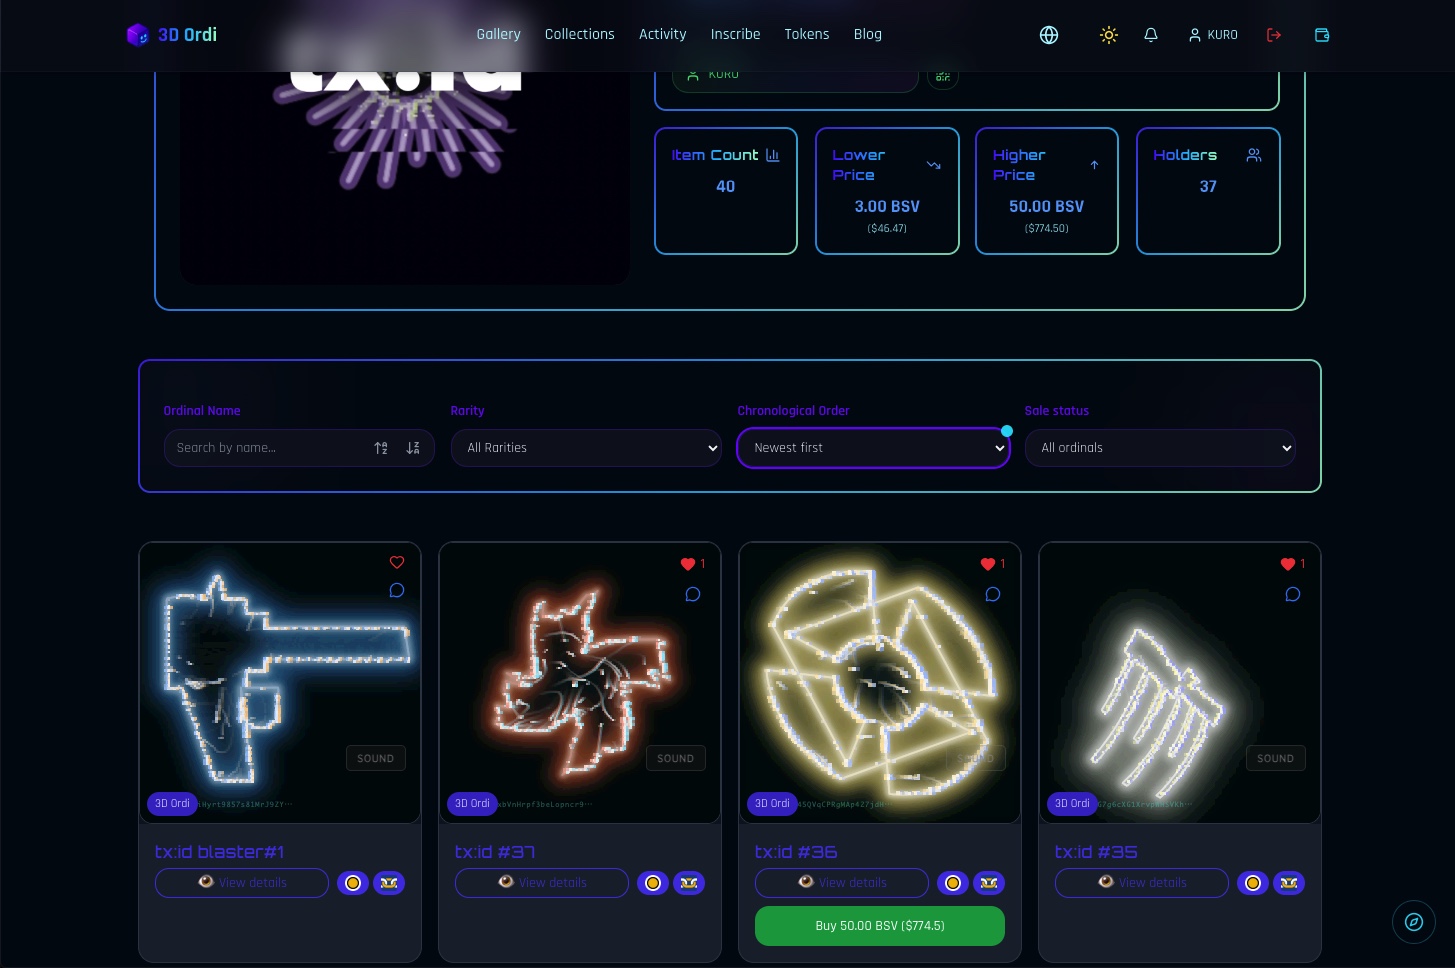This screenshot has height=968, width=1455.
Task: Open the All ordinals sale status dropdown
Action: pyautogui.click(x=1160, y=448)
